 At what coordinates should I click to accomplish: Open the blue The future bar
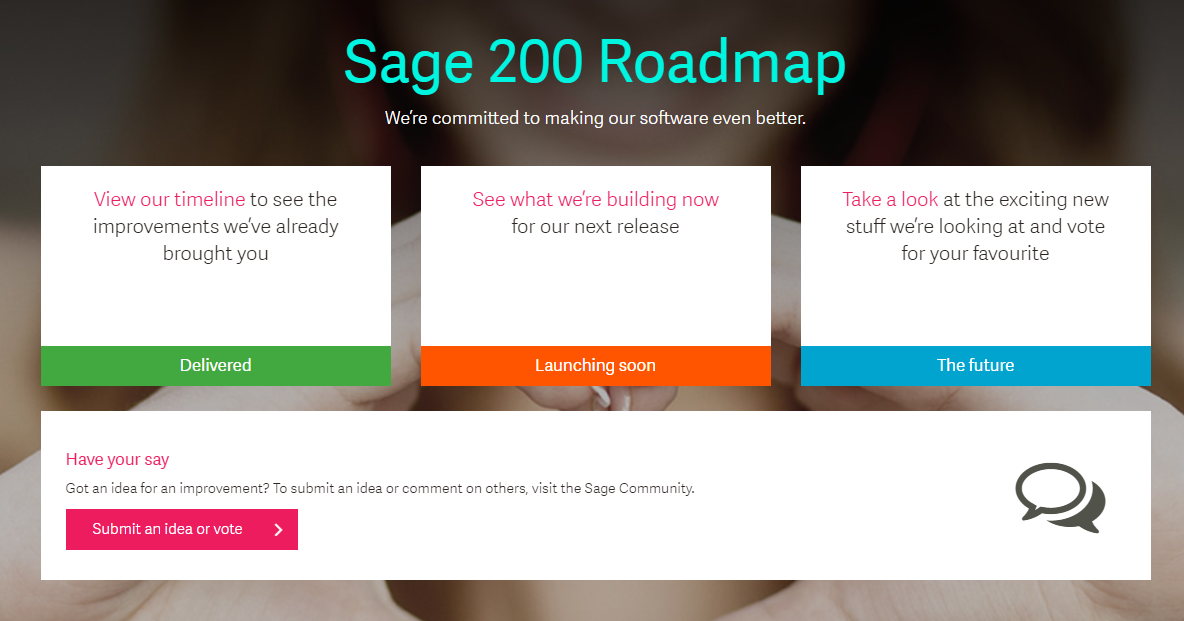pyautogui.click(x=976, y=366)
